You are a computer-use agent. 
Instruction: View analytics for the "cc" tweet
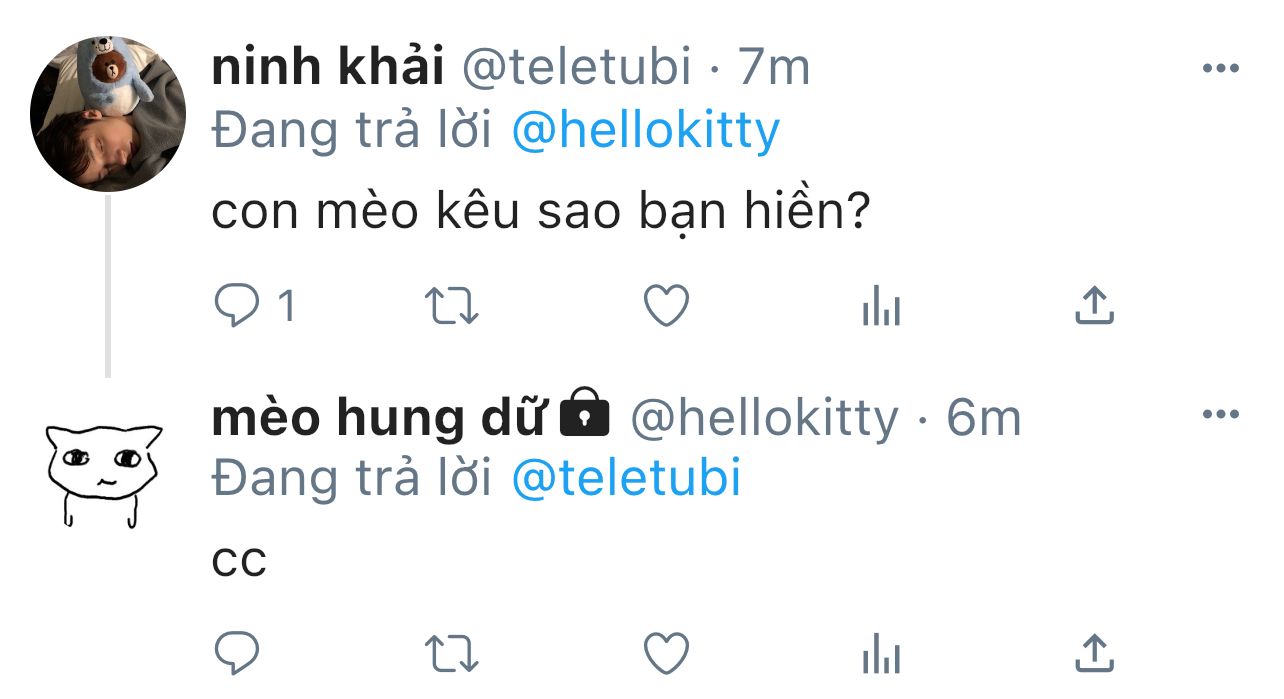click(x=881, y=656)
